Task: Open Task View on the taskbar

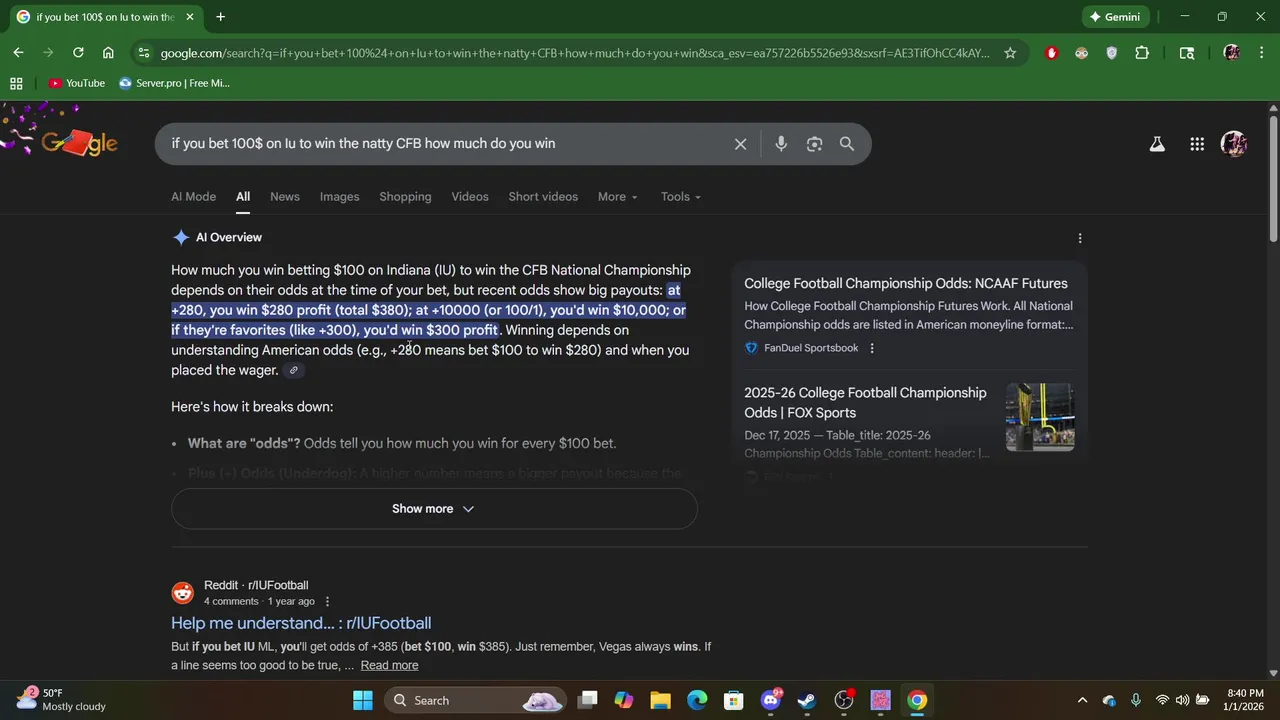Action: tap(588, 700)
